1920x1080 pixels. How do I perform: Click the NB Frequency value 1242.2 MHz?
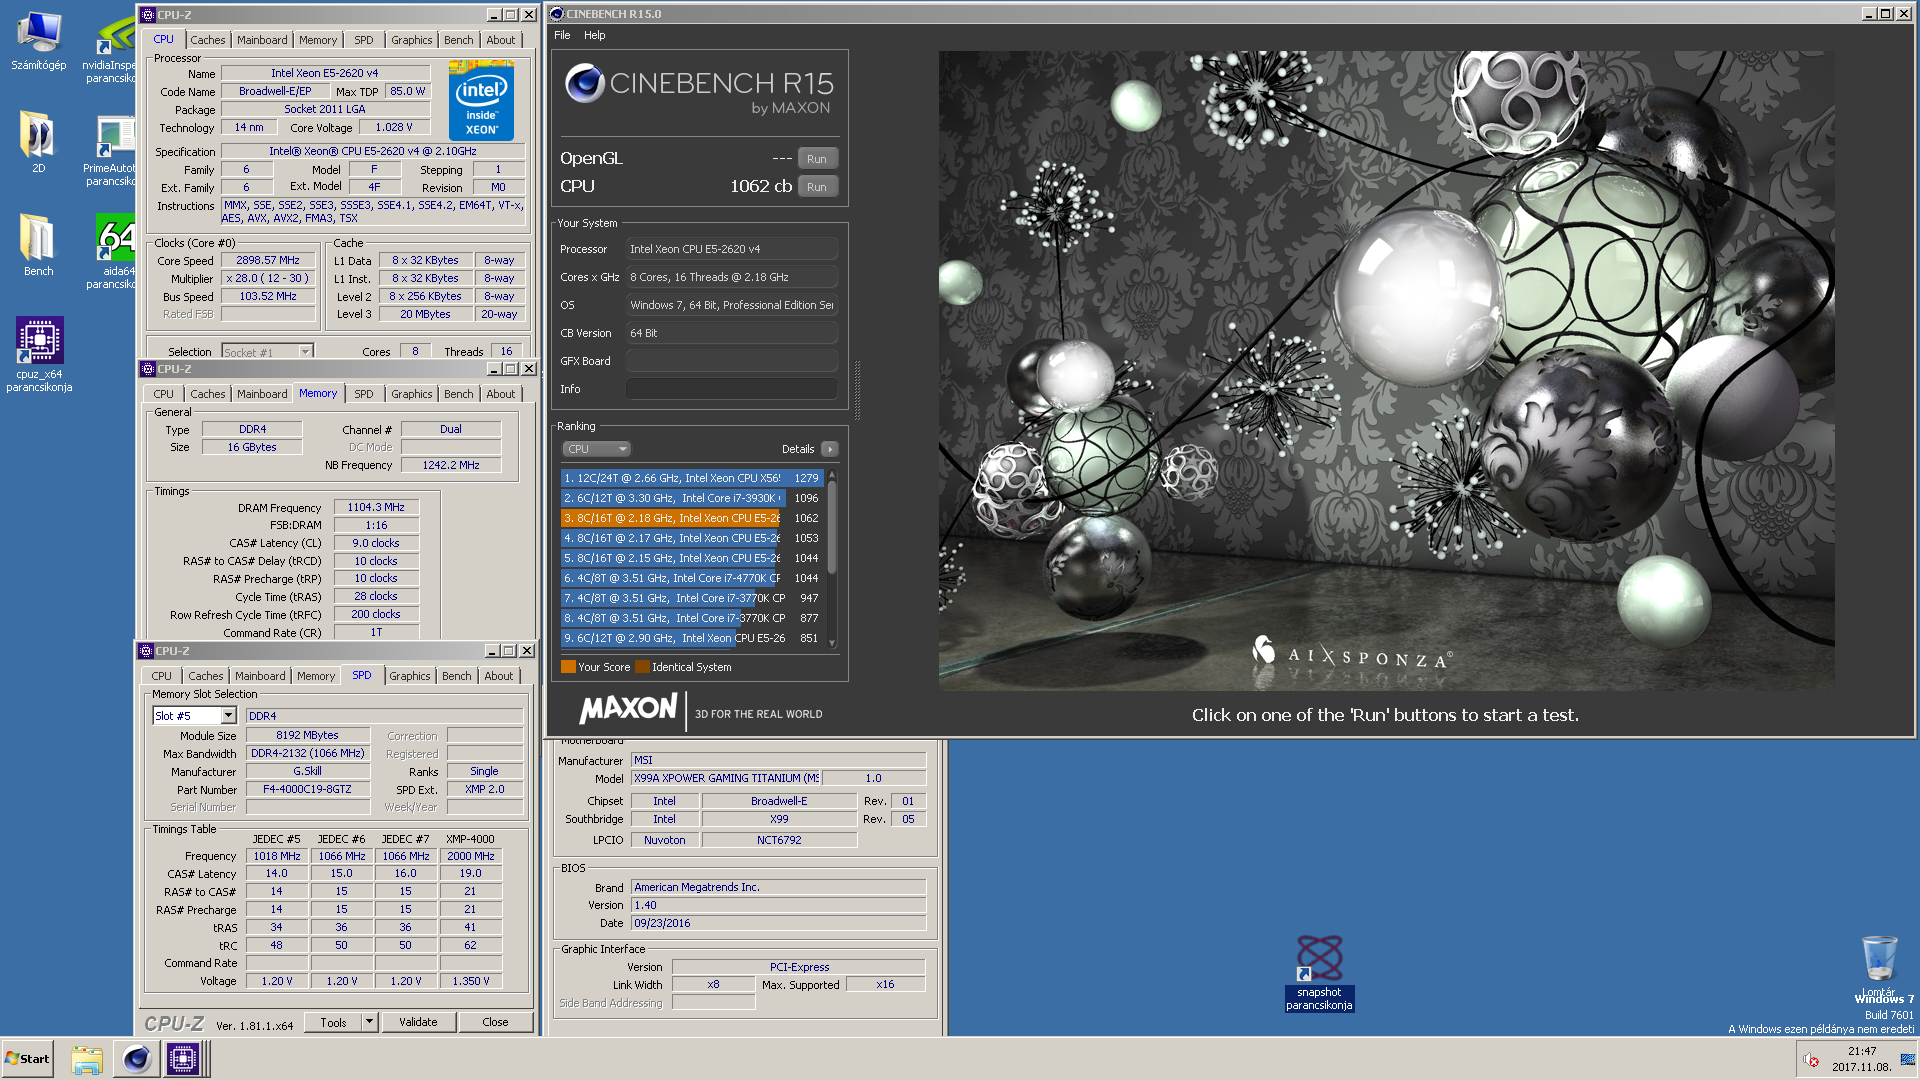[451, 465]
